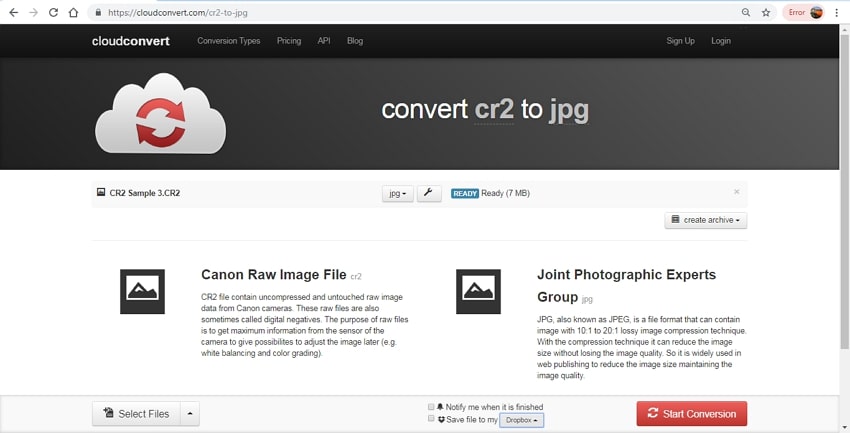Image resolution: width=850 pixels, height=433 pixels.
Task: Open Chrome's three-dot menu
Action: 836,13
